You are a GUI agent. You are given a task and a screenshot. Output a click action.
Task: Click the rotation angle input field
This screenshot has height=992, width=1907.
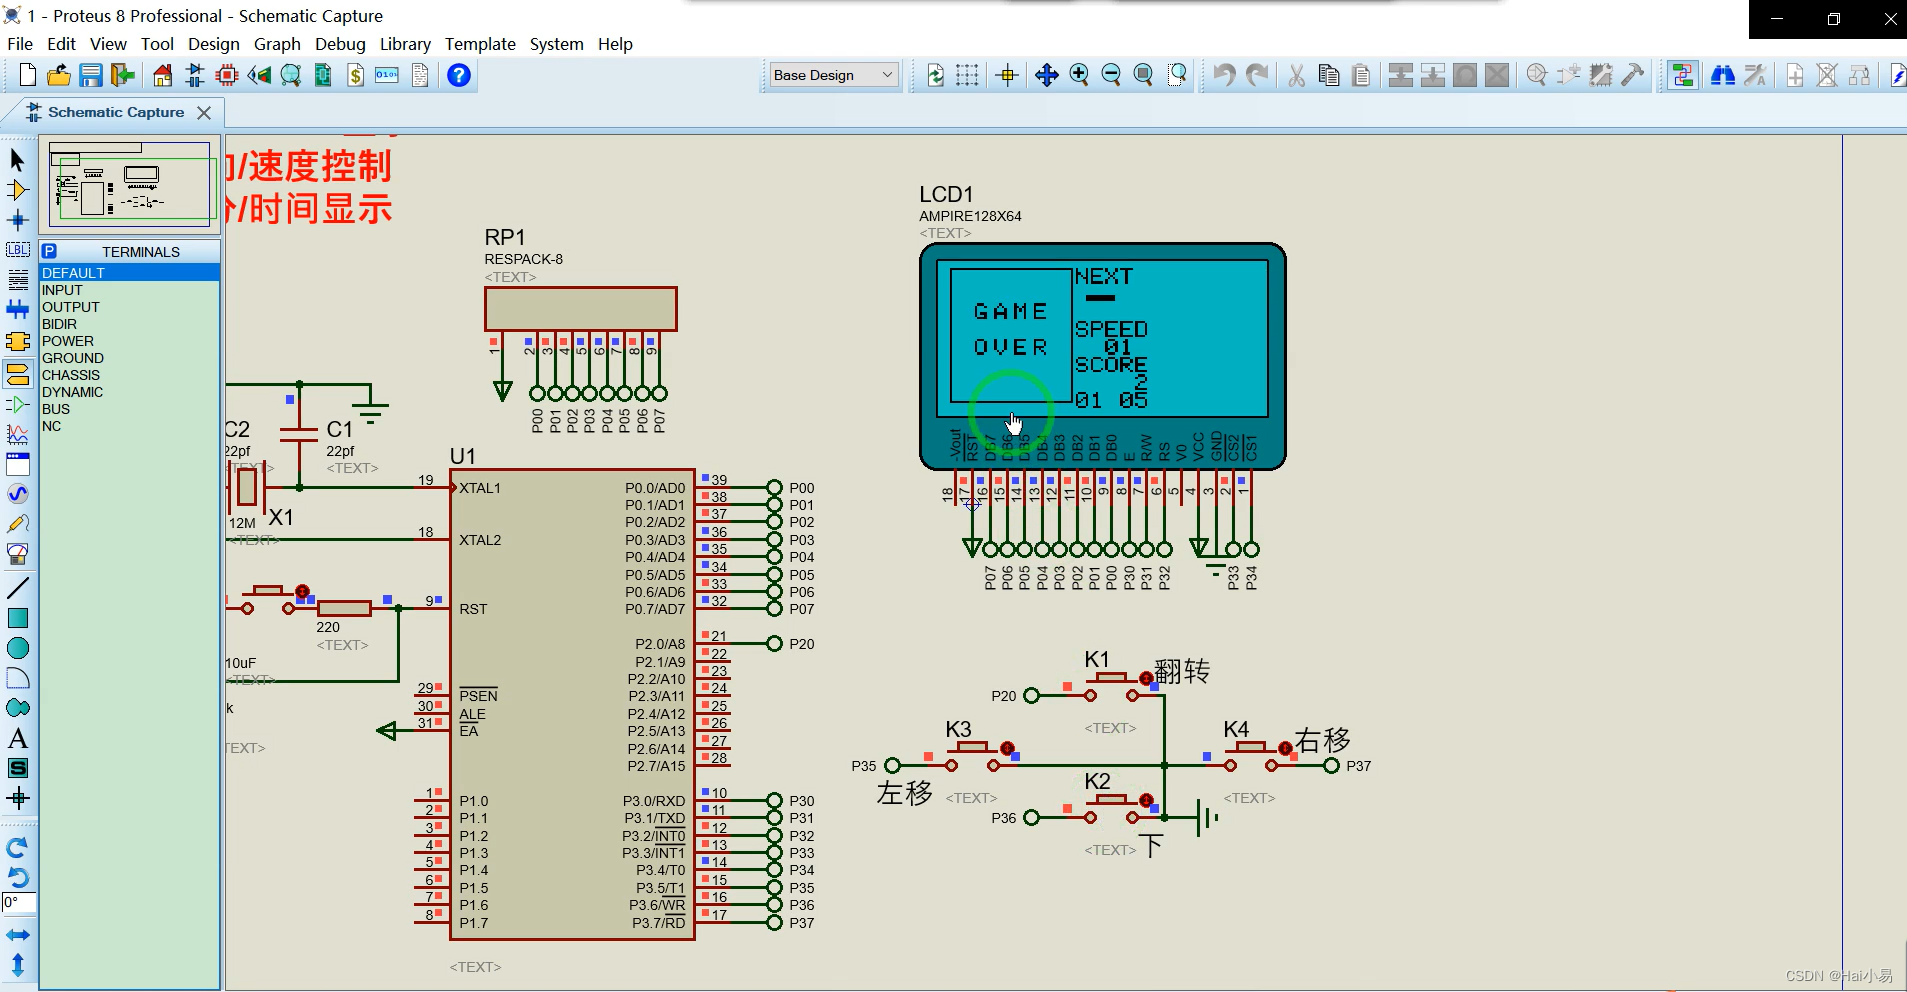click(19, 902)
